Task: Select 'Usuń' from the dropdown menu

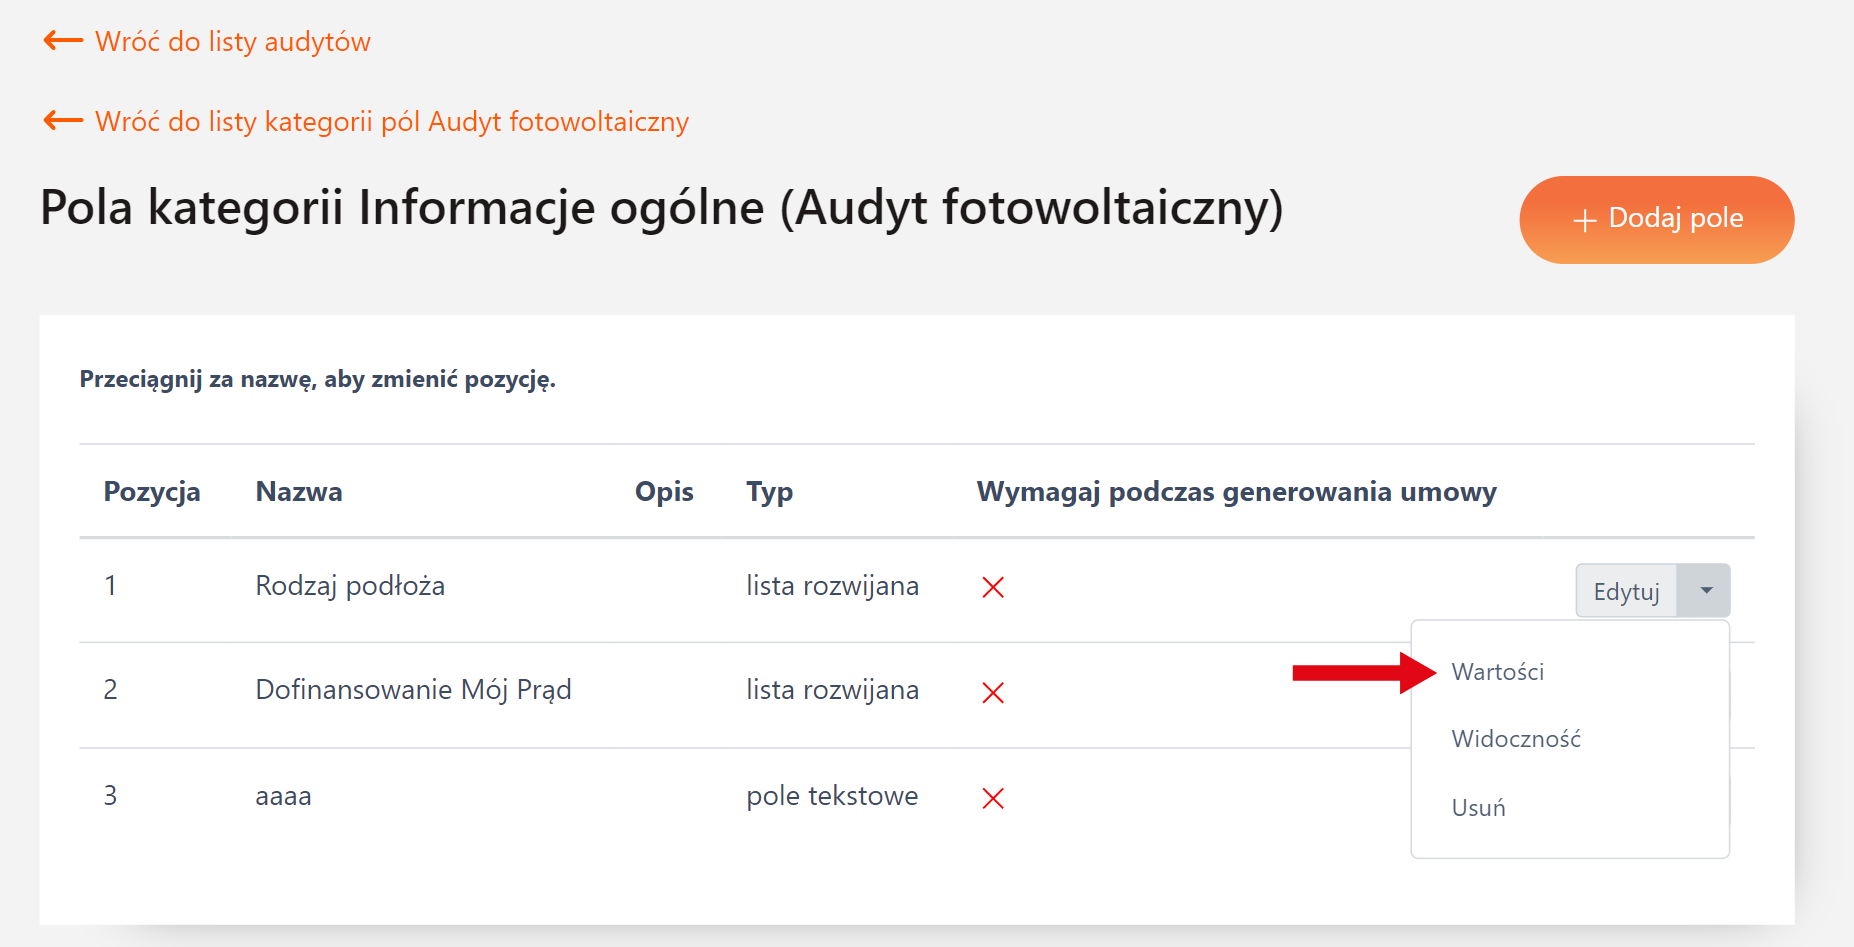Action: [1478, 808]
